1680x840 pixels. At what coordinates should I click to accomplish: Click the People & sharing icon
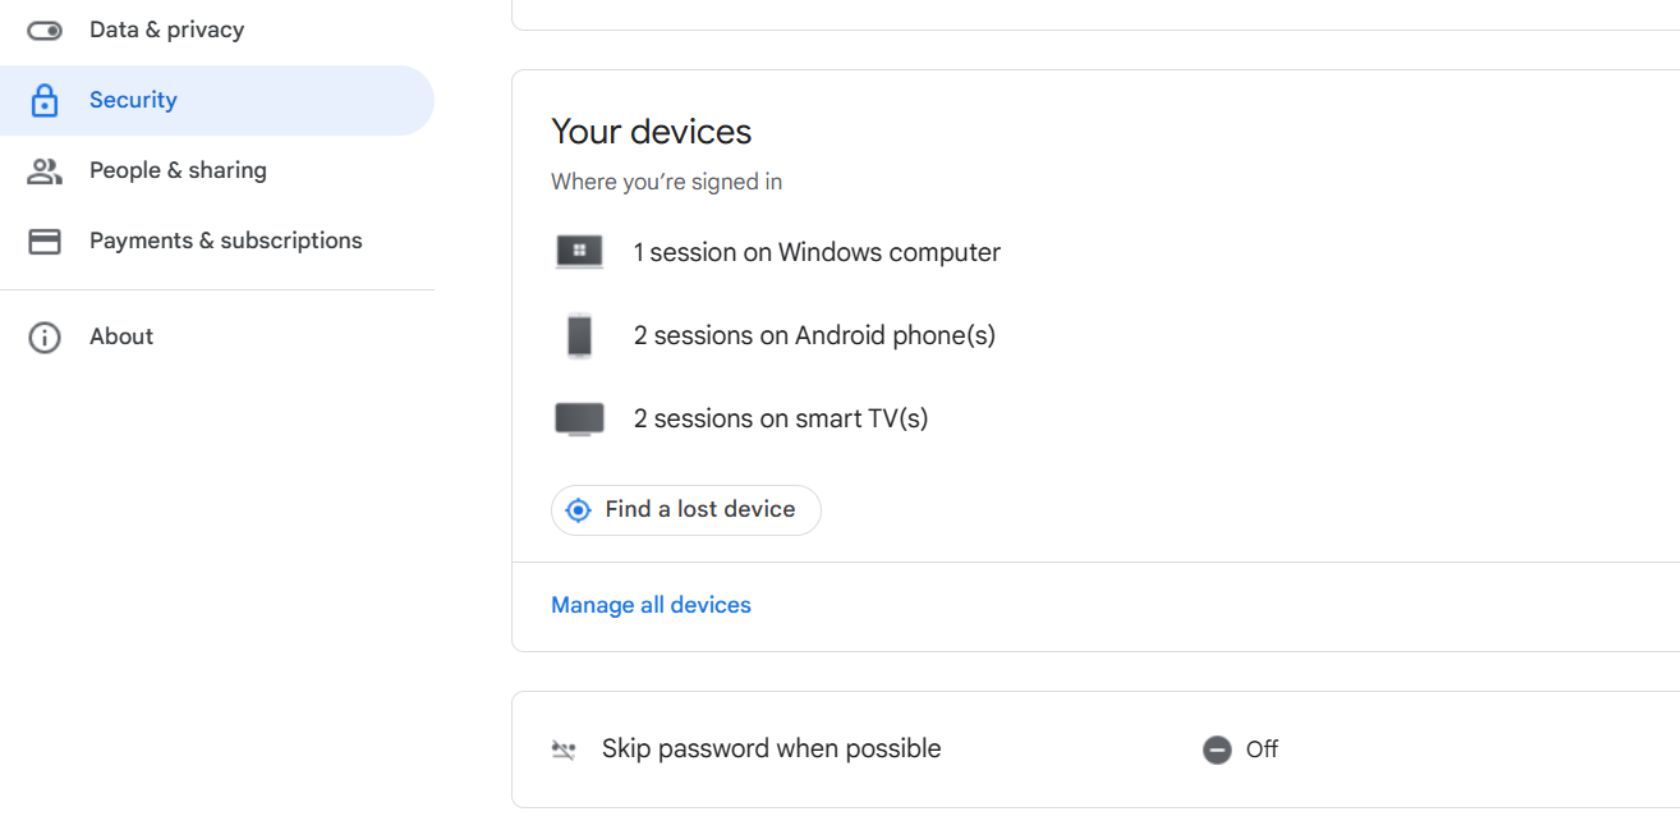44,170
